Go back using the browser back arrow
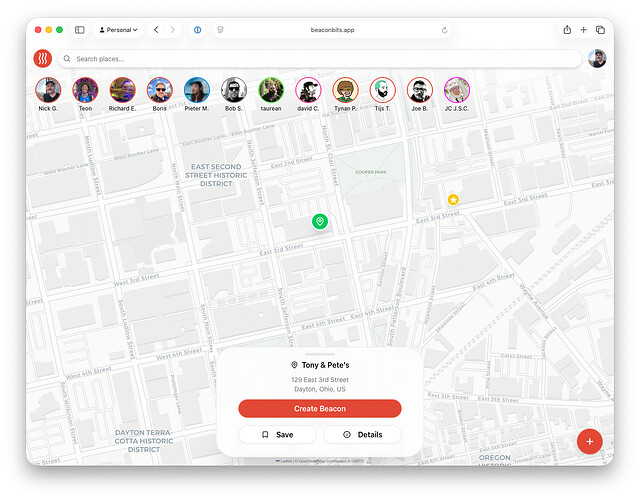The image size is (639, 500). (x=156, y=30)
